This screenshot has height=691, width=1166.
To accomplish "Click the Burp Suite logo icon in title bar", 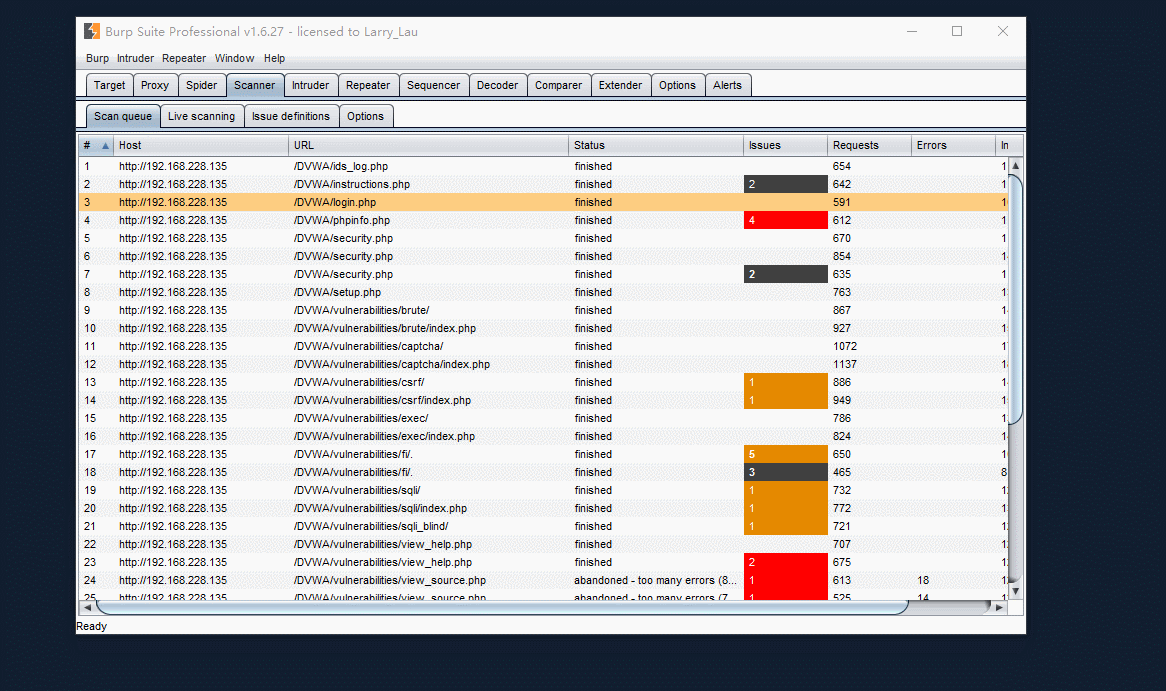I will (x=91, y=31).
